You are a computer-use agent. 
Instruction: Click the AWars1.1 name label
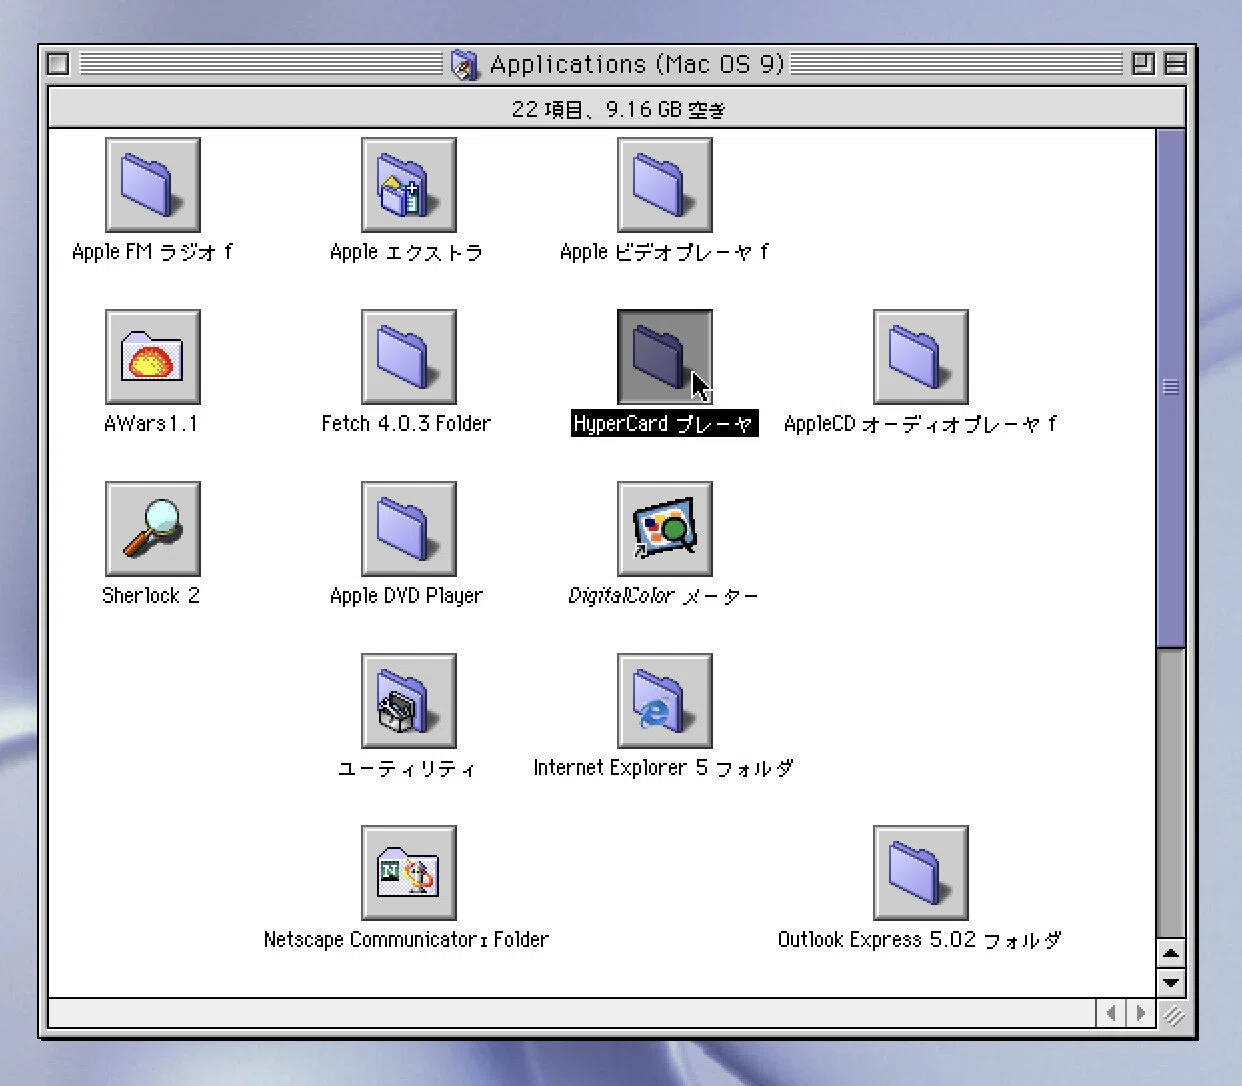tap(151, 424)
